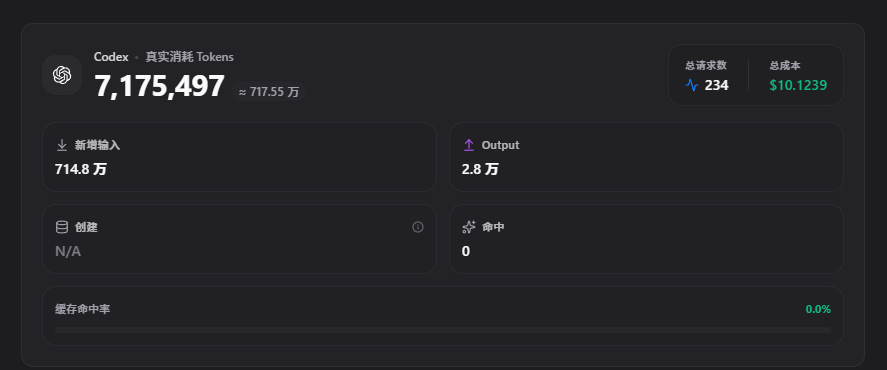Click the N/A value in 创建 card
The width and height of the screenshot is (887, 370).
68,252
